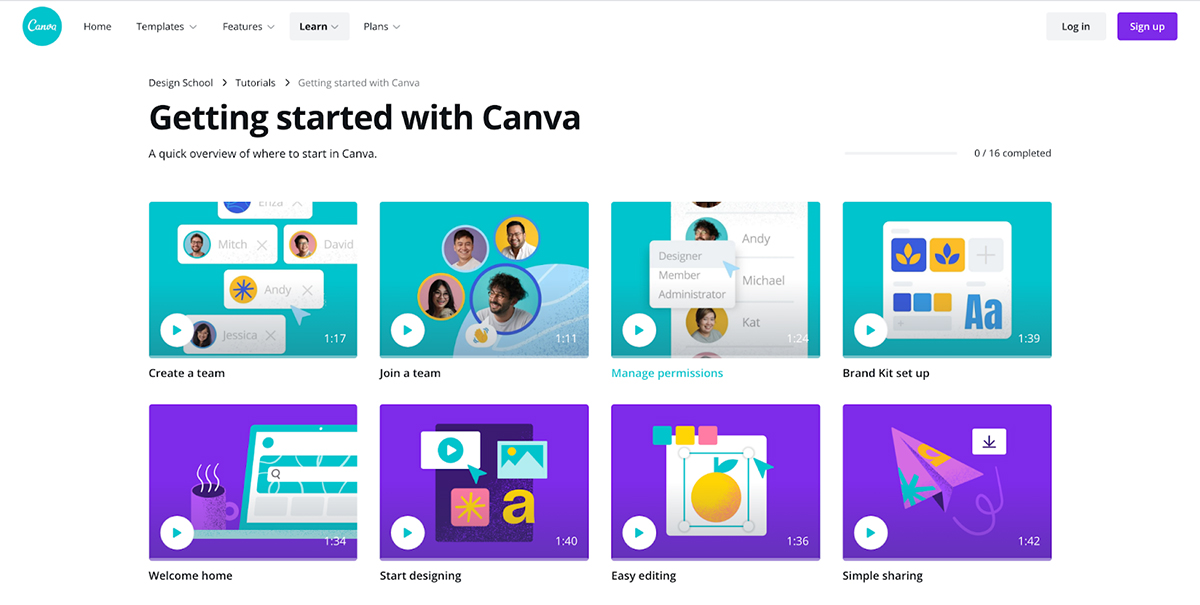Open the Features dropdown
Viewport: 1200px width, 605px height.
pos(248,27)
